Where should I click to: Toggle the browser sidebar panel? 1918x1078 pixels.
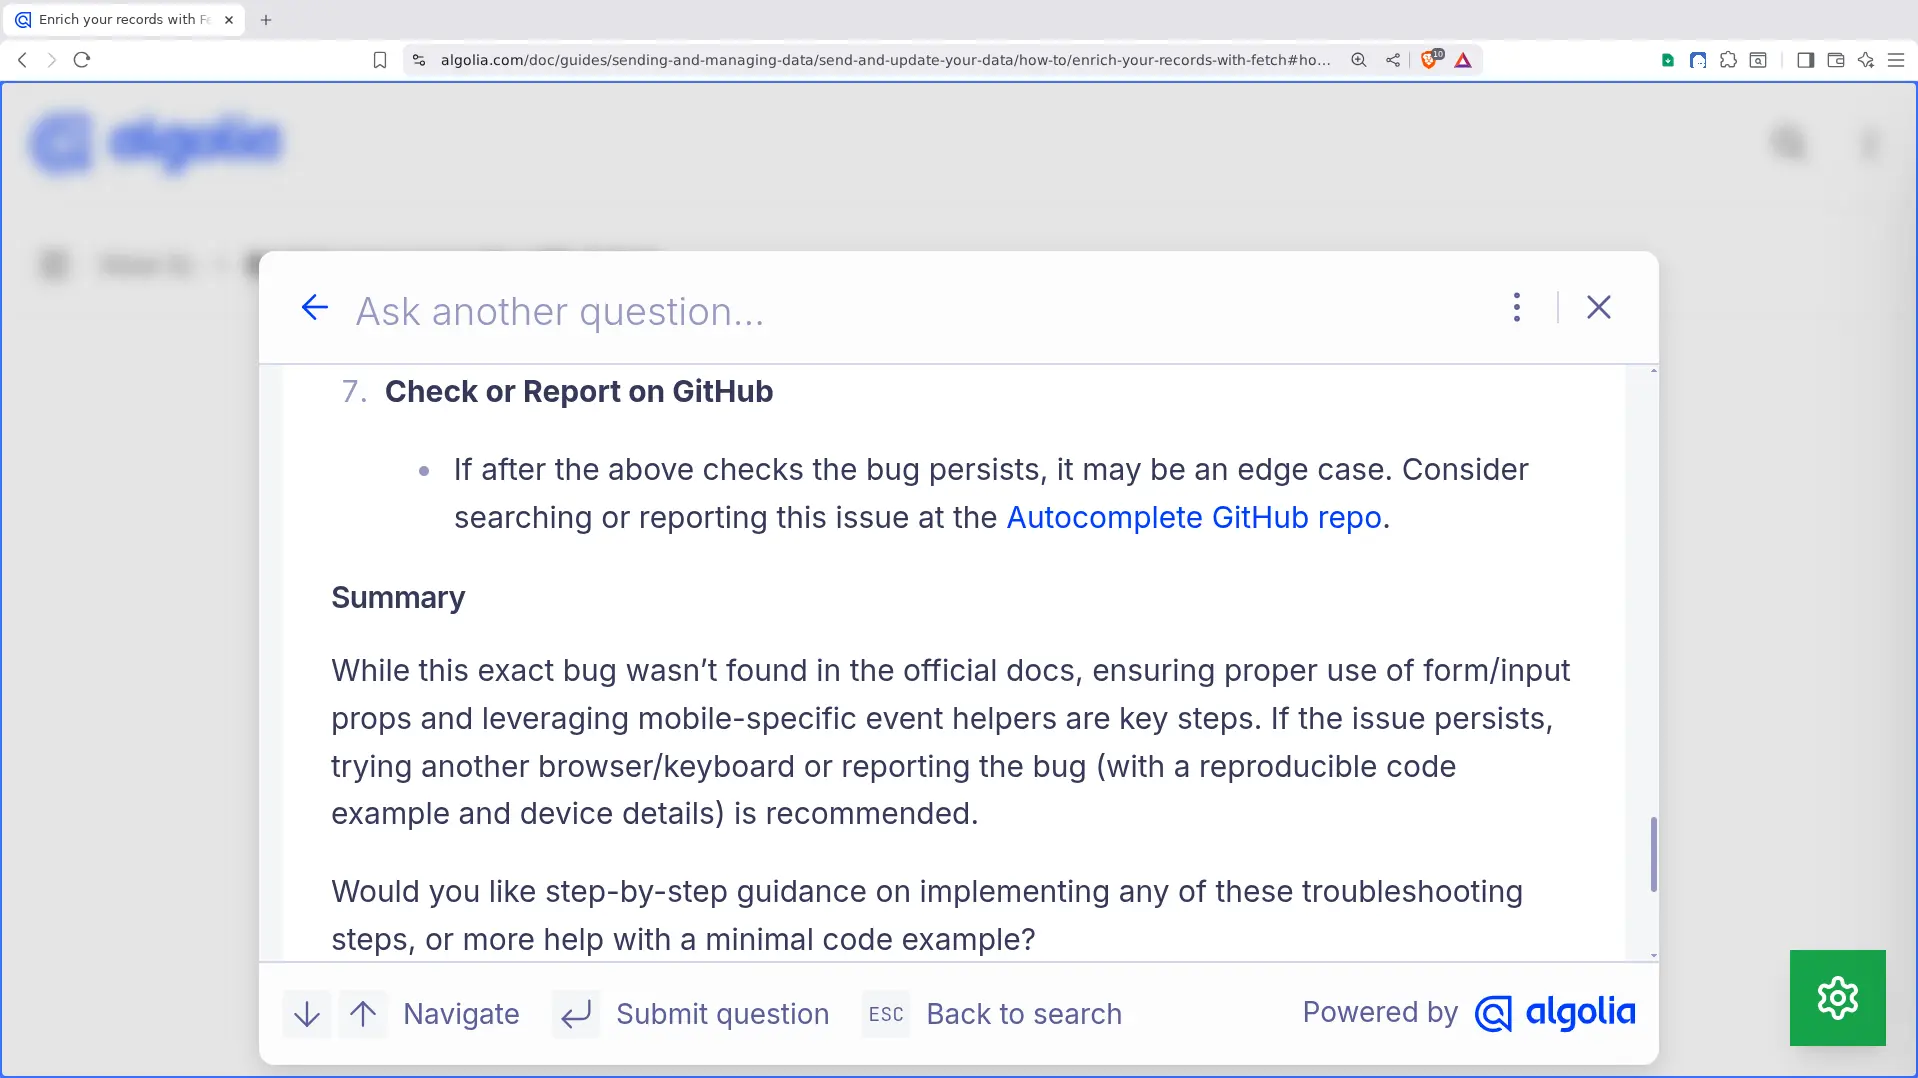1804,60
